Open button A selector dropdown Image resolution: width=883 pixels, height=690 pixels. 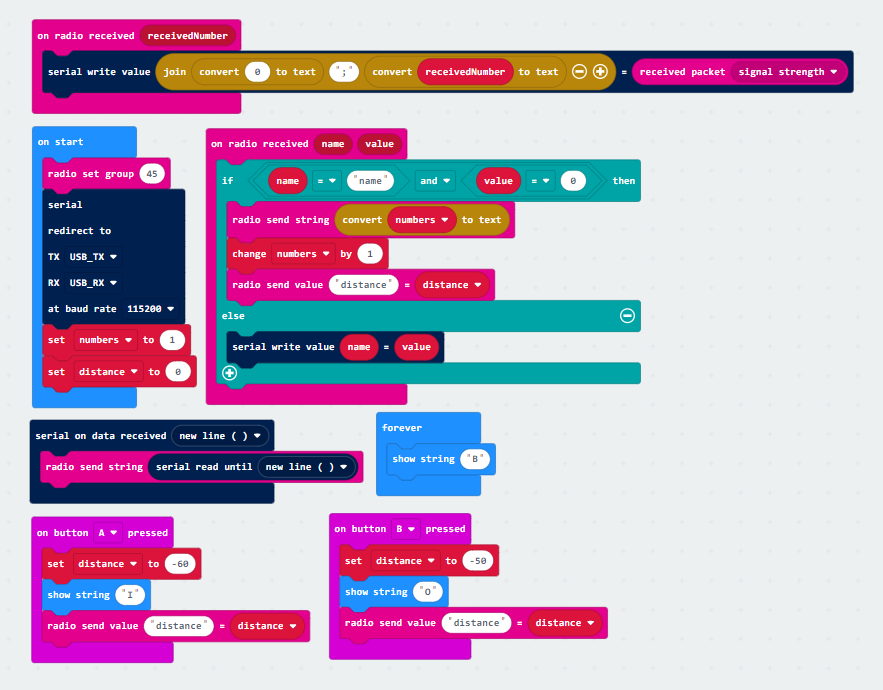[x=107, y=532]
